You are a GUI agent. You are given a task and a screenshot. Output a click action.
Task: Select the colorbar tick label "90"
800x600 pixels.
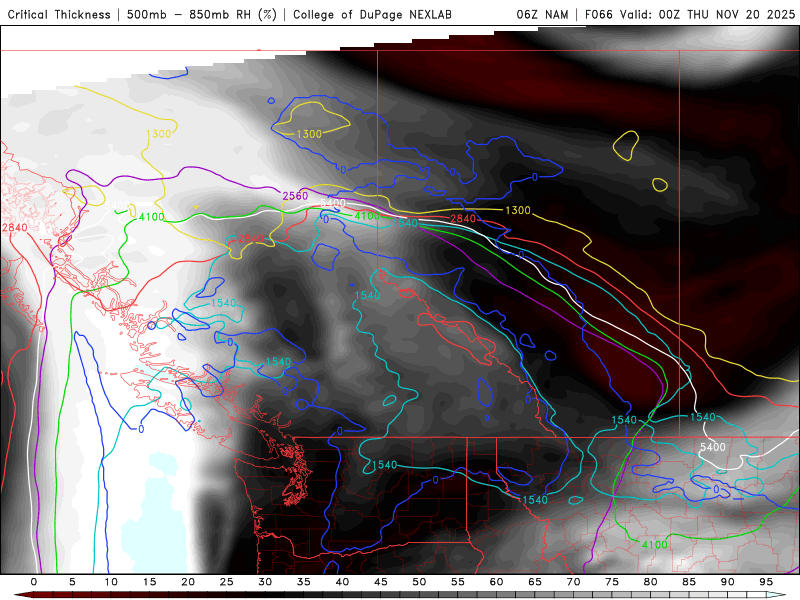click(728, 582)
